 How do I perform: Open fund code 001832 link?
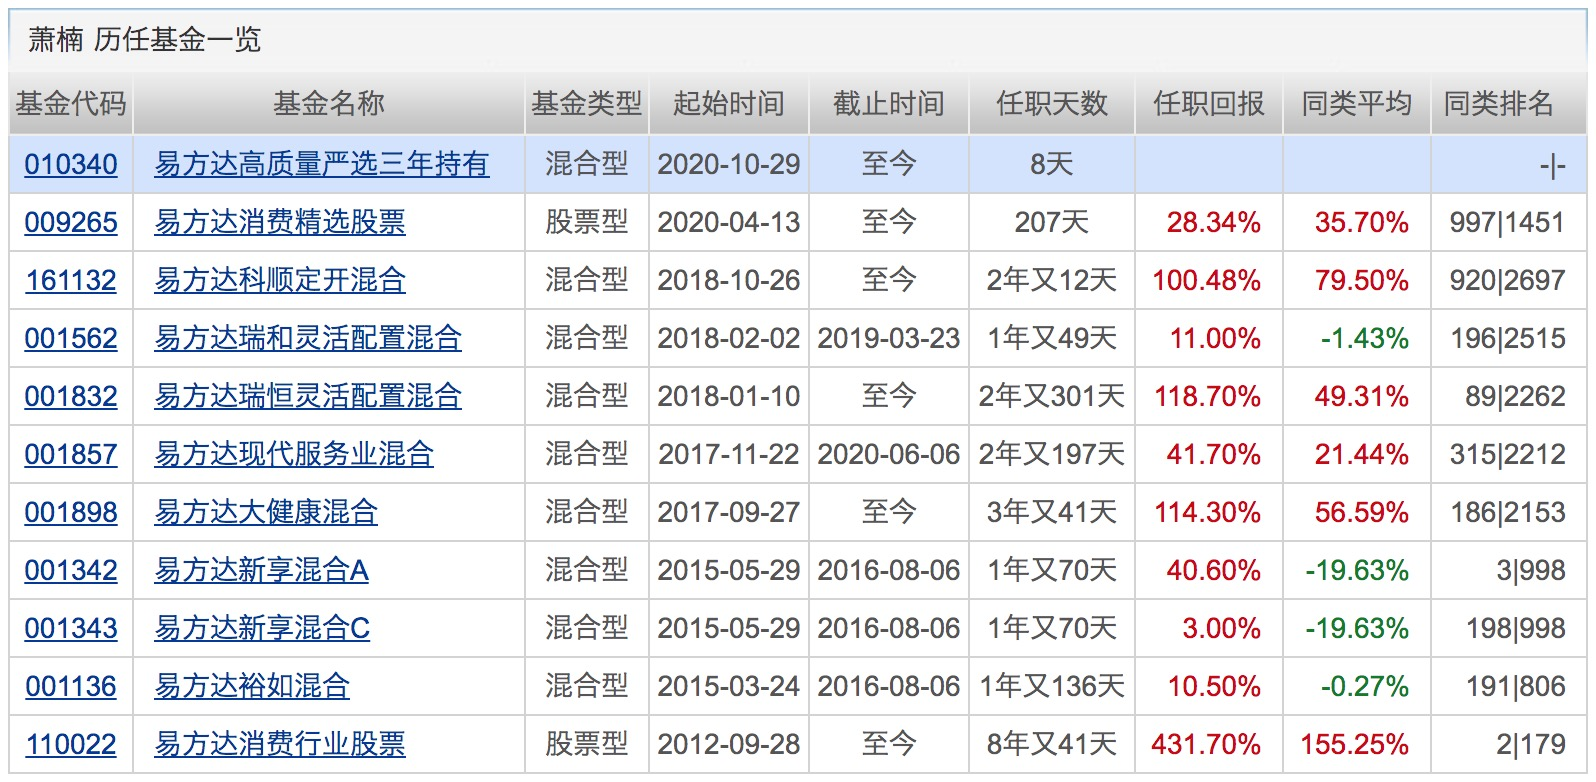click(x=71, y=396)
